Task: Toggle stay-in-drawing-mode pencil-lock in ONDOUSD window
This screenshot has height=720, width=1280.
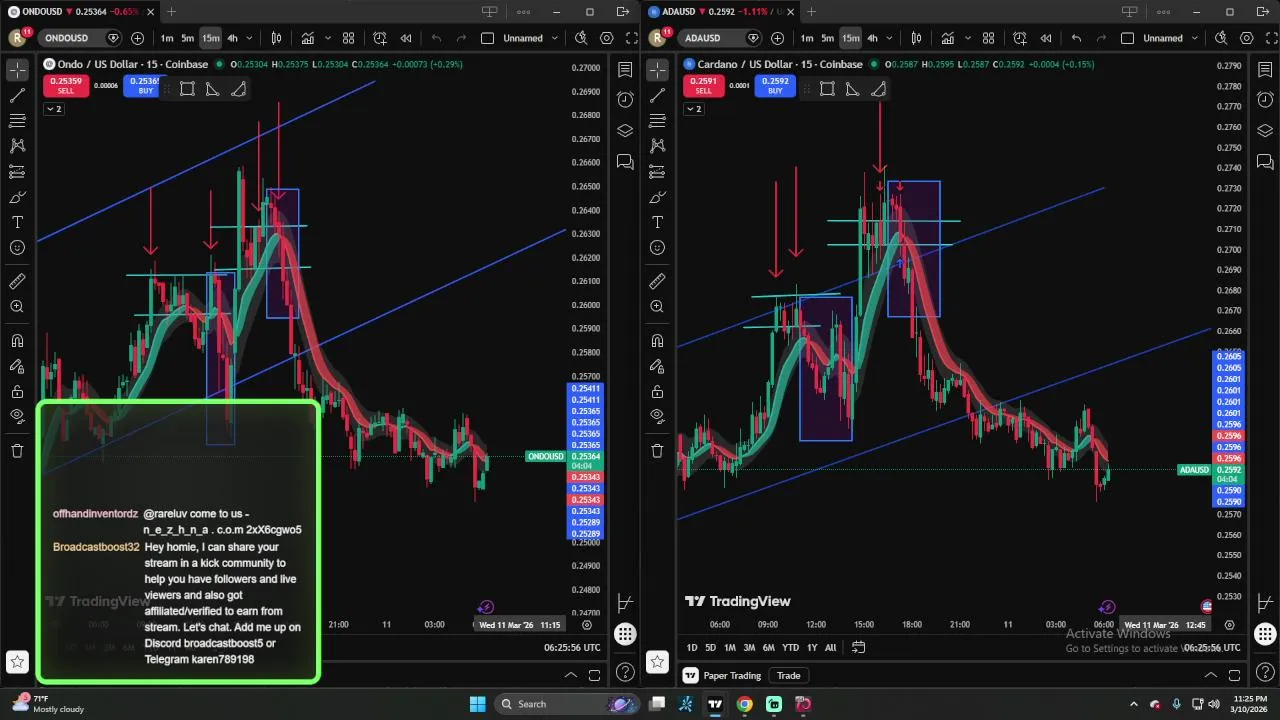Action: coord(17,366)
